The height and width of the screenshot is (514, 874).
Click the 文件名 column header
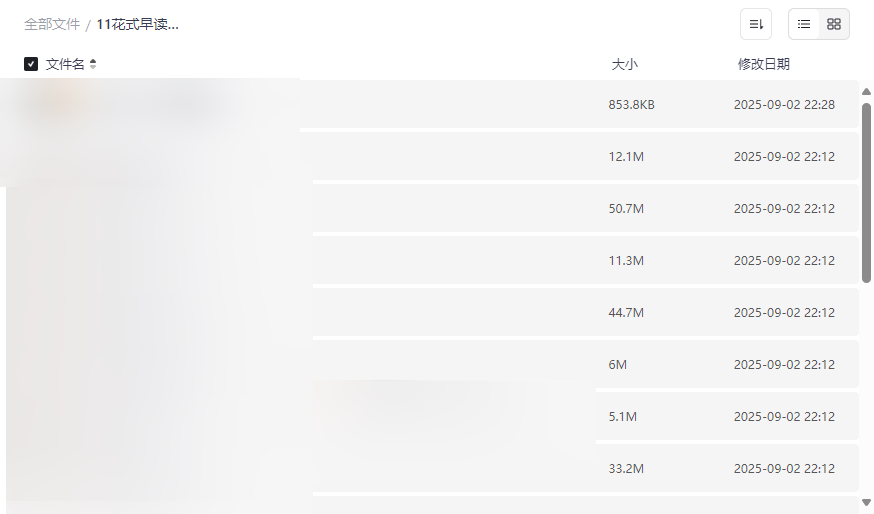point(65,64)
